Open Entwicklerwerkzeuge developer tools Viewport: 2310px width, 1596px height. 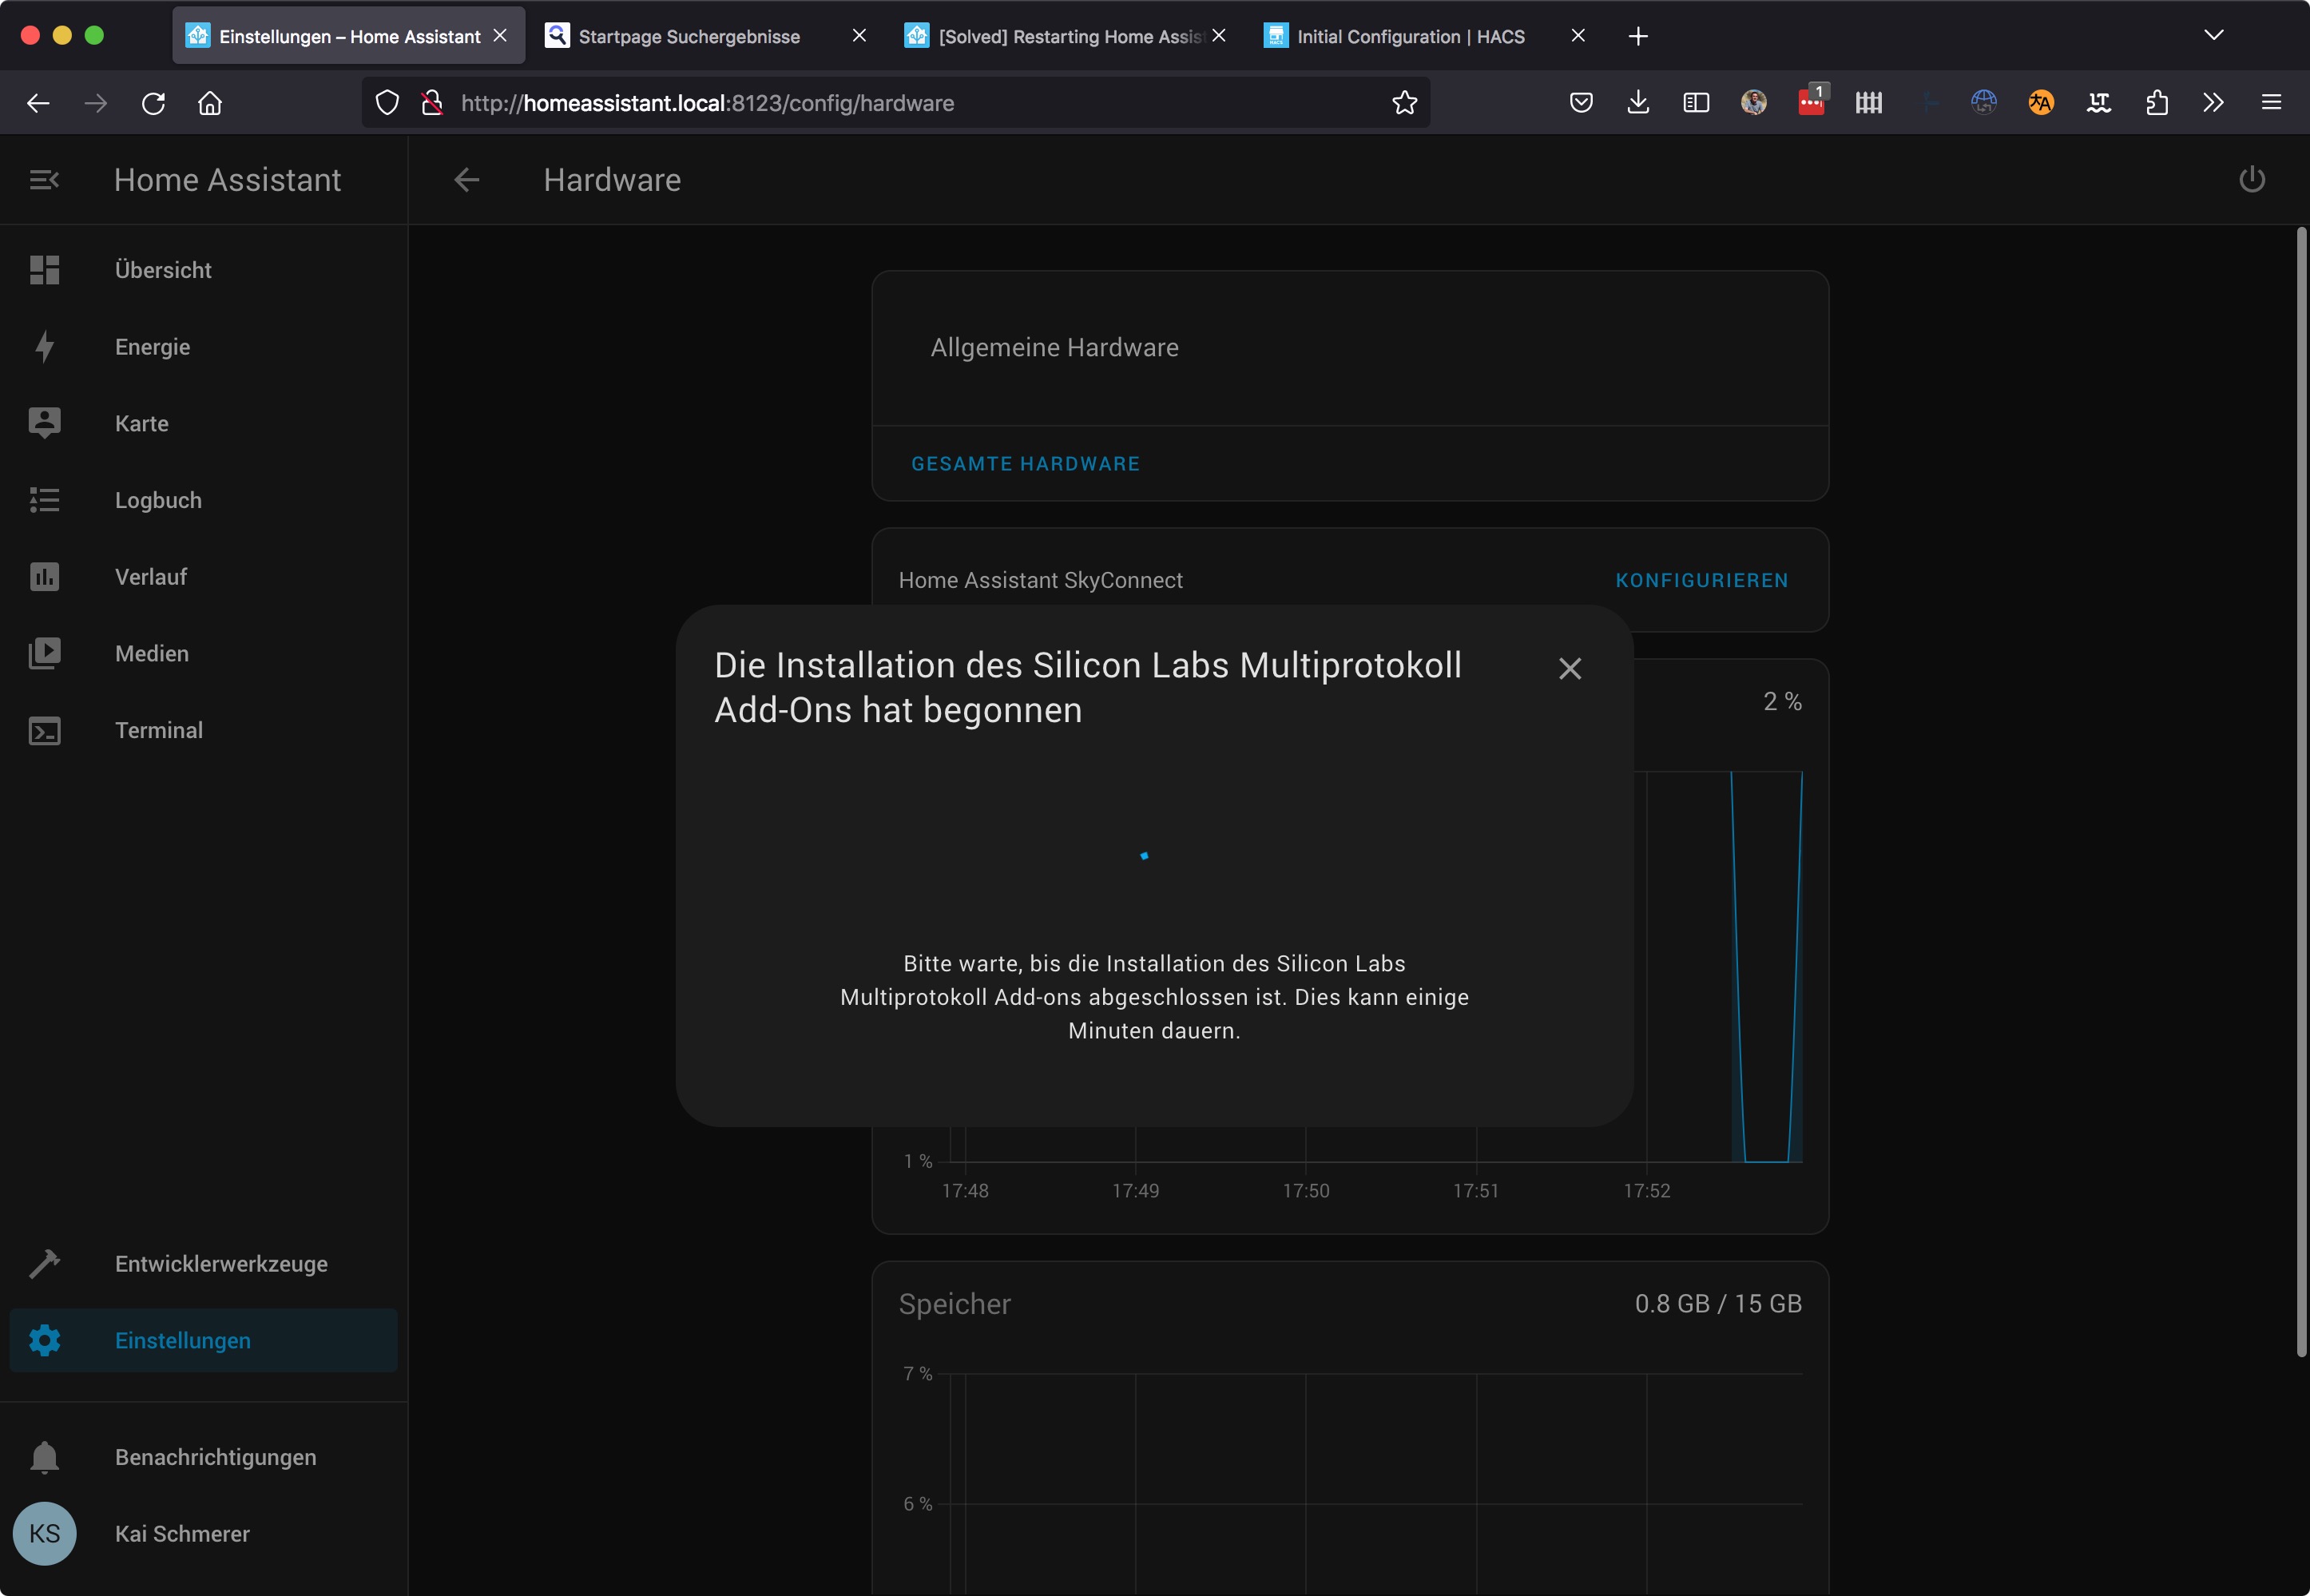pyautogui.click(x=220, y=1264)
